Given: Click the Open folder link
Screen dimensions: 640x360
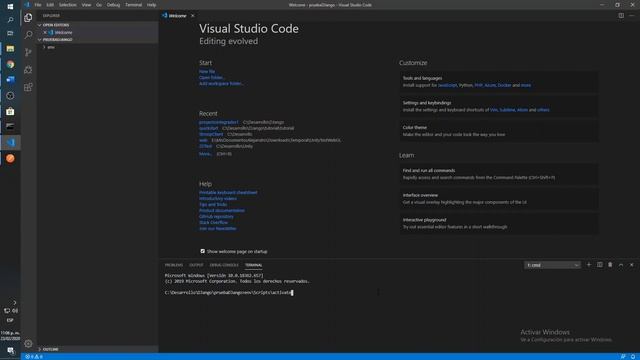Looking at the screenshot, I should coord(211,78).
